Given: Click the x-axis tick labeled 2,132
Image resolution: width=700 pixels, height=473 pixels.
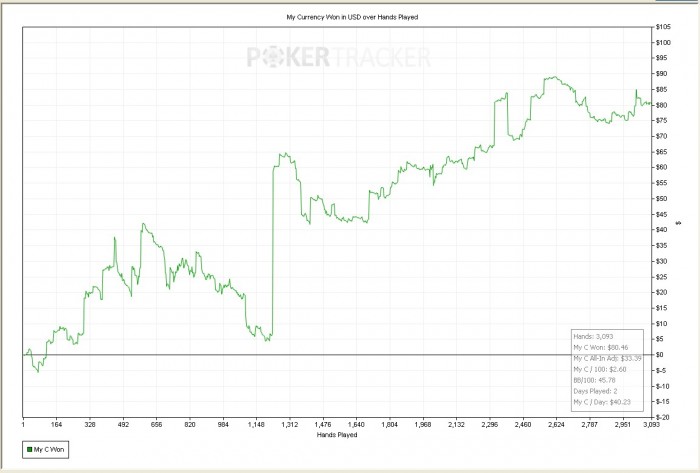Looking at the screenshot, I should 456,424.
